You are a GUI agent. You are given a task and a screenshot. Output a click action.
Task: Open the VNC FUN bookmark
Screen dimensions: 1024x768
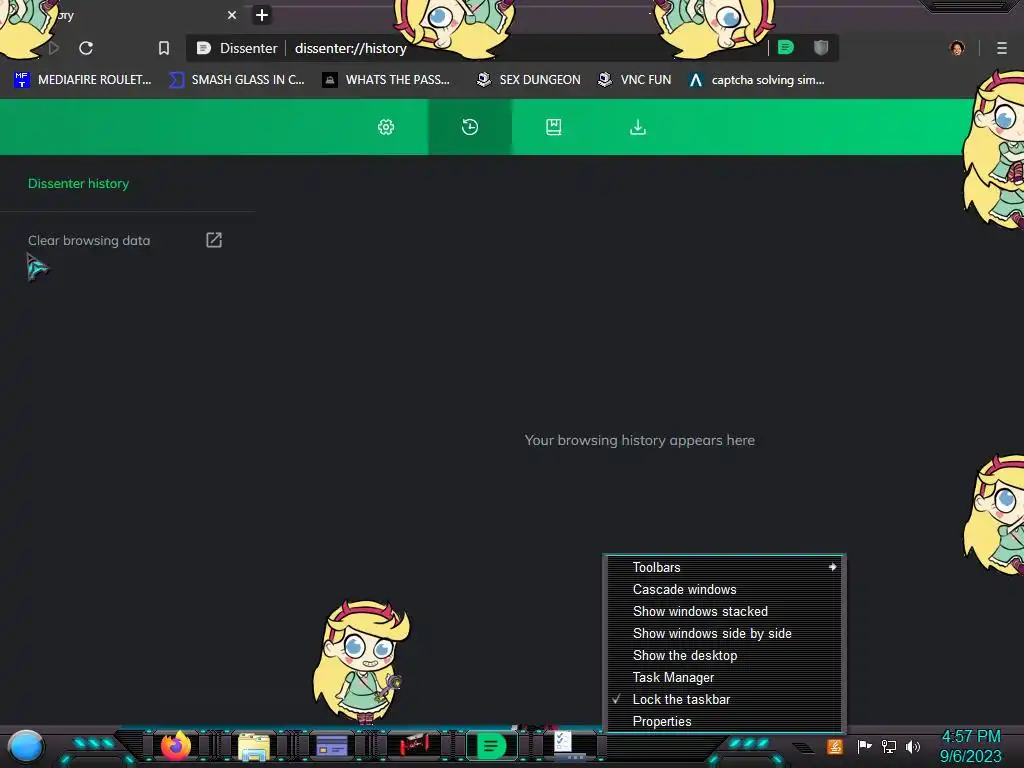[x=635, y=80]
